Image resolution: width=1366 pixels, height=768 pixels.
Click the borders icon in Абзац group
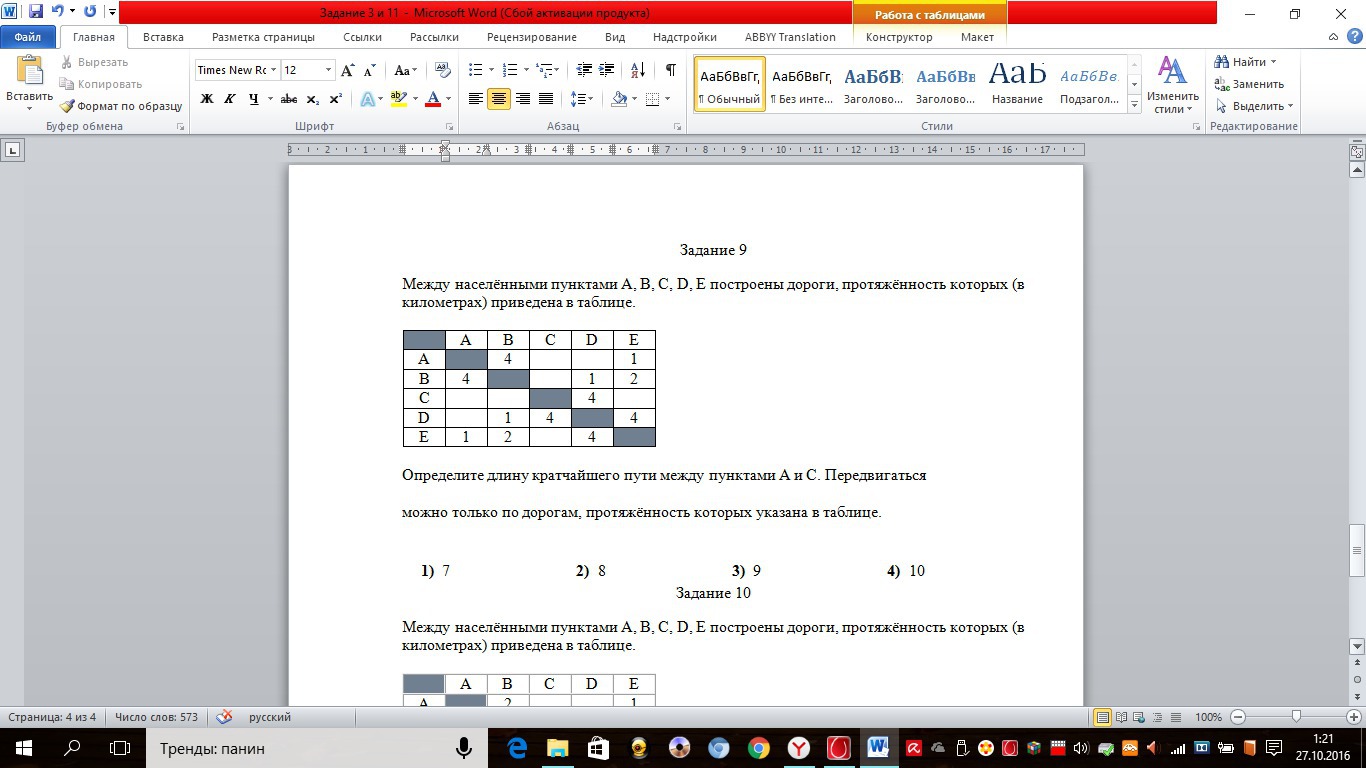tap(652, 99)
